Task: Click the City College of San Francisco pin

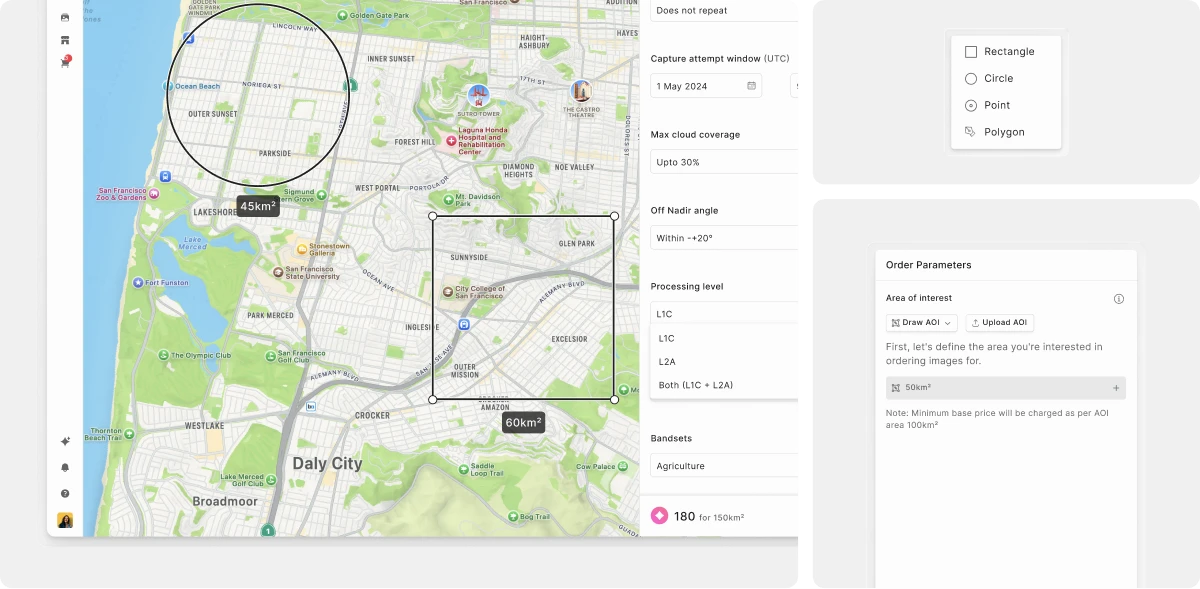Action: tap(448, 292)
